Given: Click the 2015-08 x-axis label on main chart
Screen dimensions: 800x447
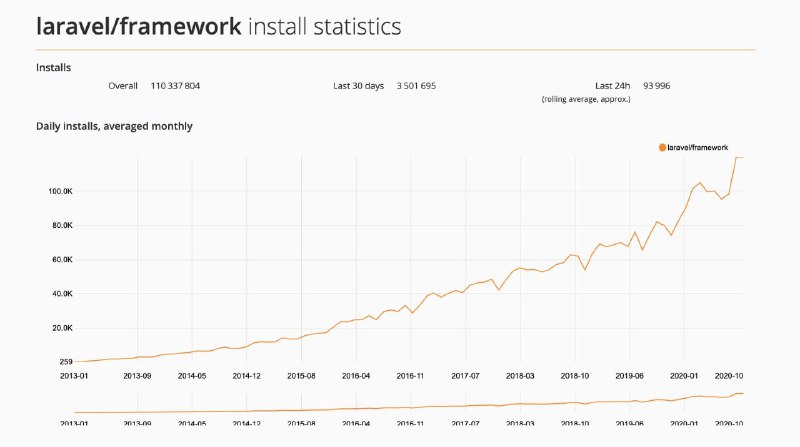Looking at the screenshot, I should click(x=301, y=376).
